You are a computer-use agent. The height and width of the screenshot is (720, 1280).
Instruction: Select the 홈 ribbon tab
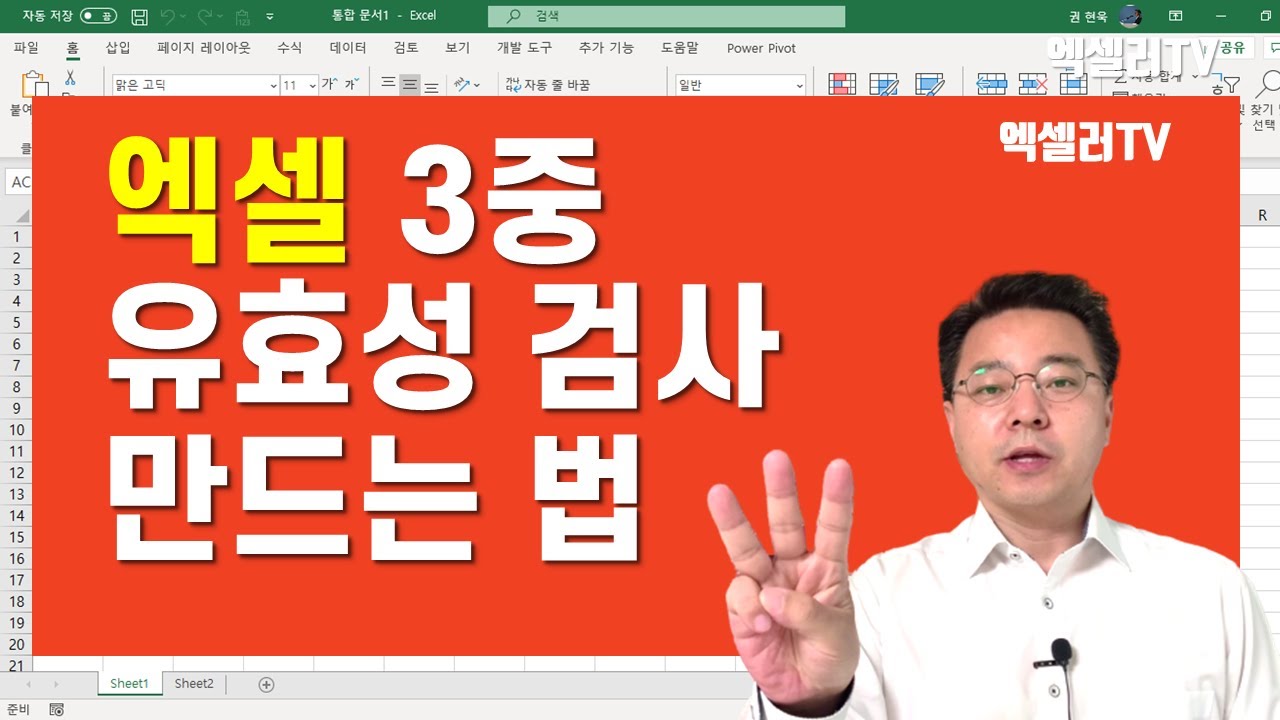(72, 48)
